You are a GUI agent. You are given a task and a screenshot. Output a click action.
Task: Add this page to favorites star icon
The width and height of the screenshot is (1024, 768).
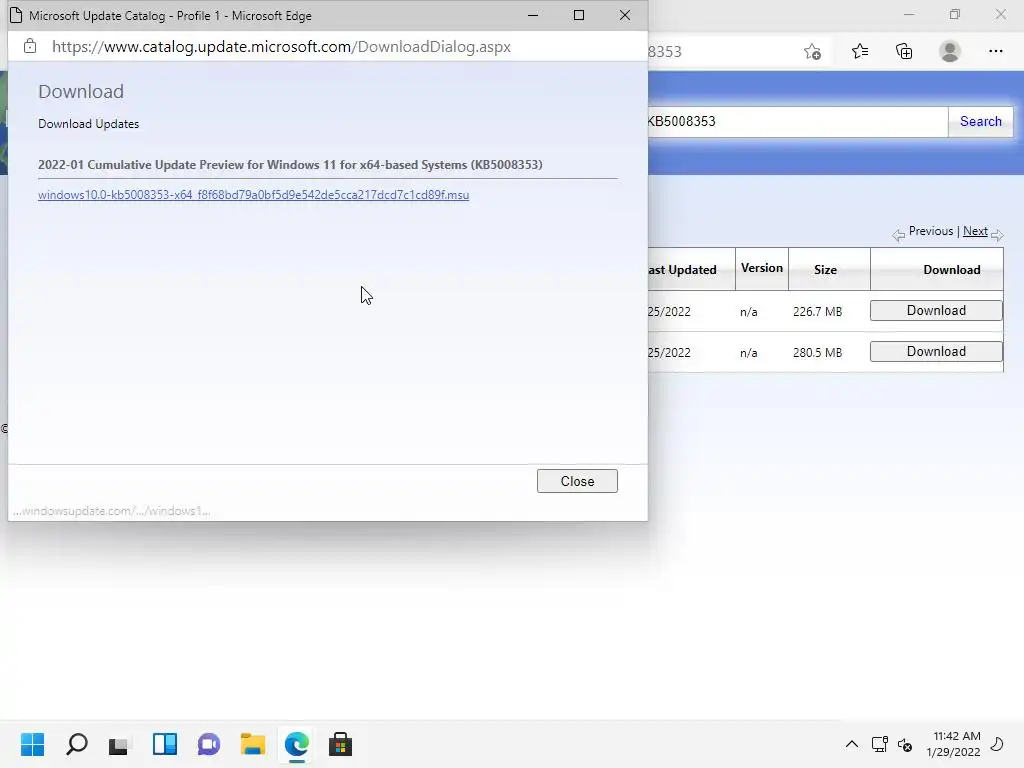coord(812,51)
